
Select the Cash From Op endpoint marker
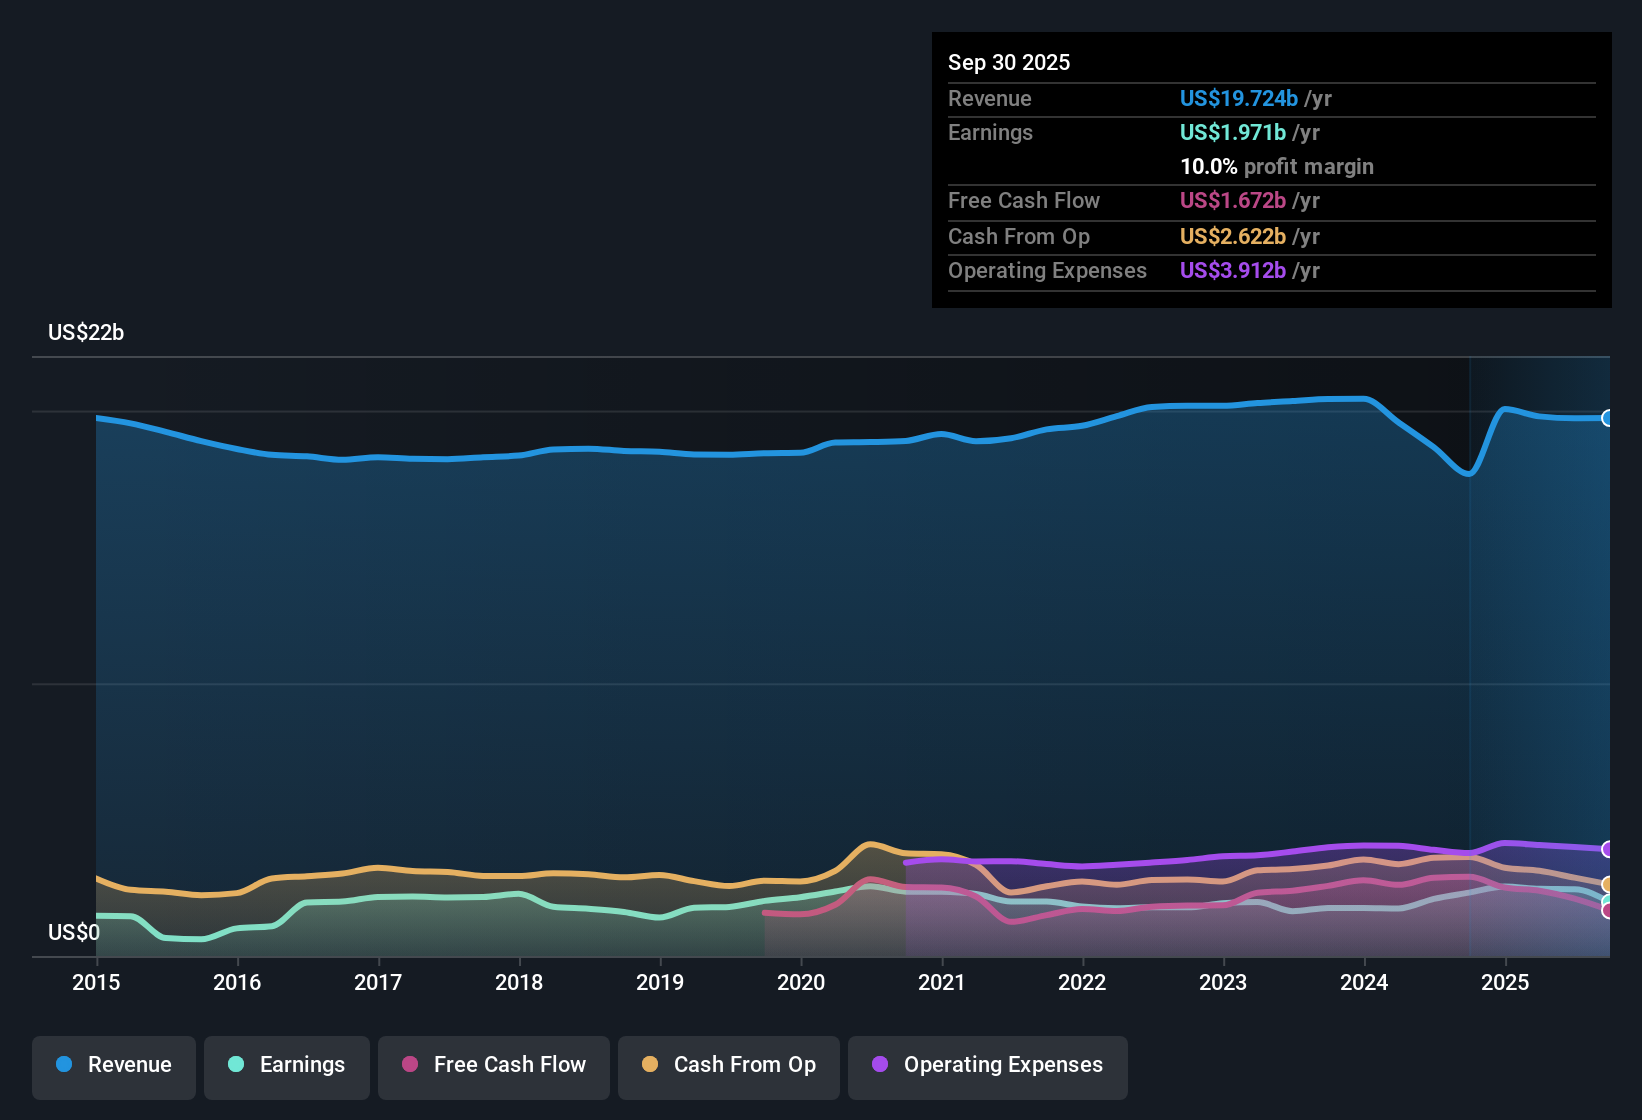coord(1608,884)
